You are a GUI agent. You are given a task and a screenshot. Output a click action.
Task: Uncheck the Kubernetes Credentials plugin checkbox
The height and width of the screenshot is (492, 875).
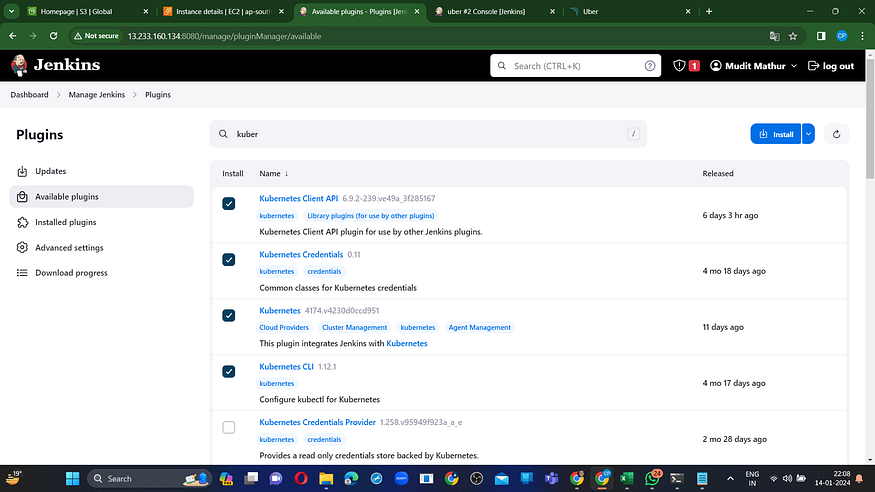tap(229, 259)
